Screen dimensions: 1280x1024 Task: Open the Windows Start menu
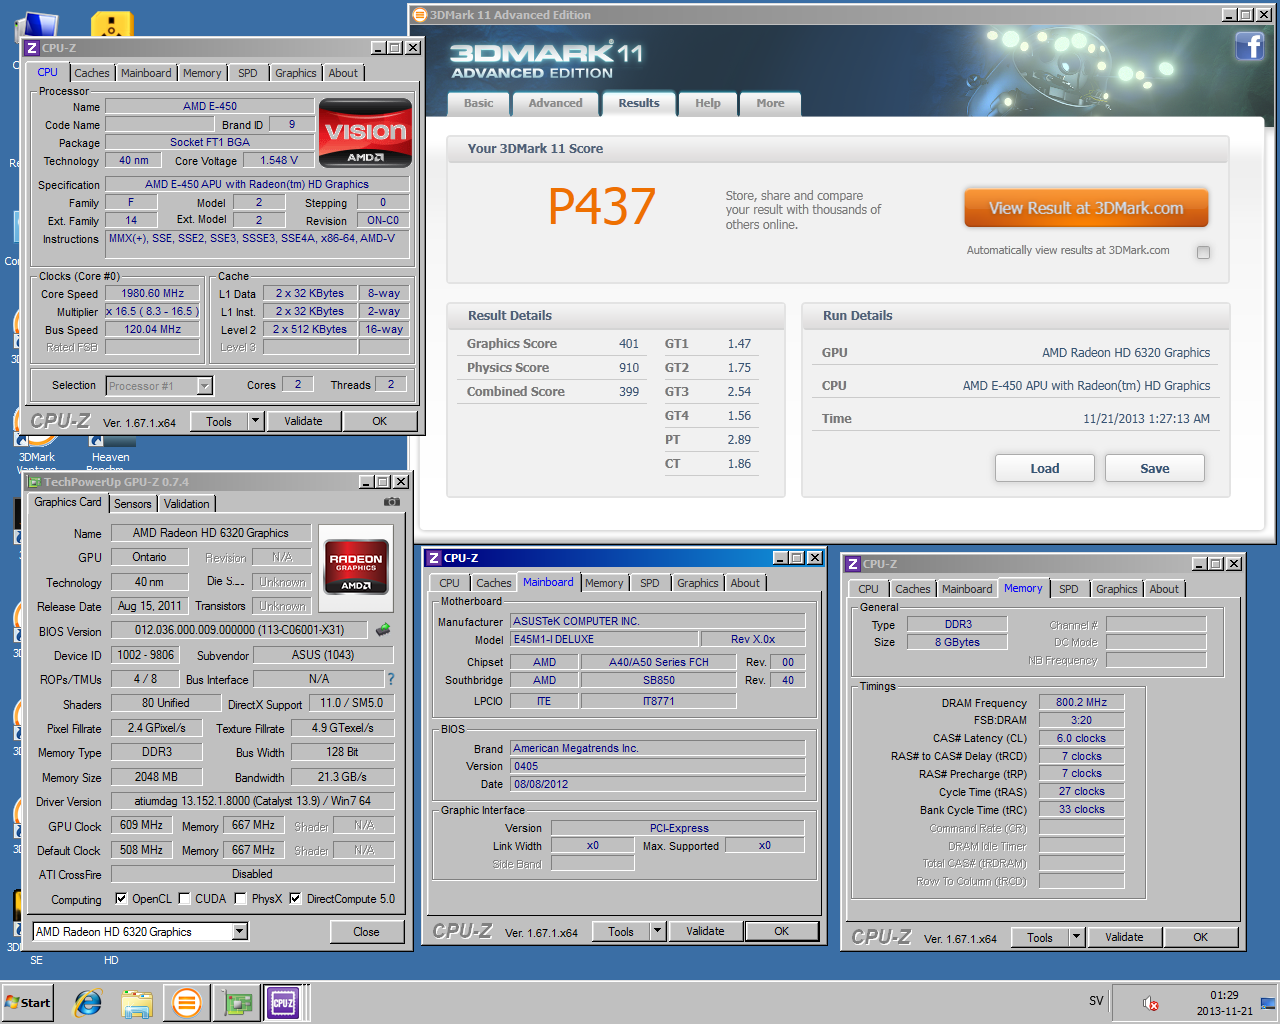[28, 1003]
